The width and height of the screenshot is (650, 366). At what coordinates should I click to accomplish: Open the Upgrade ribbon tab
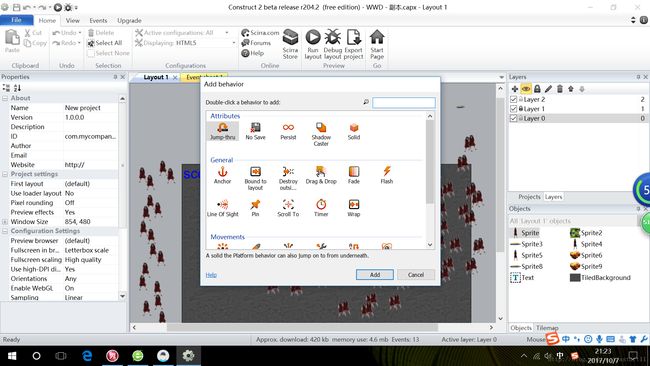click(129, 20)
